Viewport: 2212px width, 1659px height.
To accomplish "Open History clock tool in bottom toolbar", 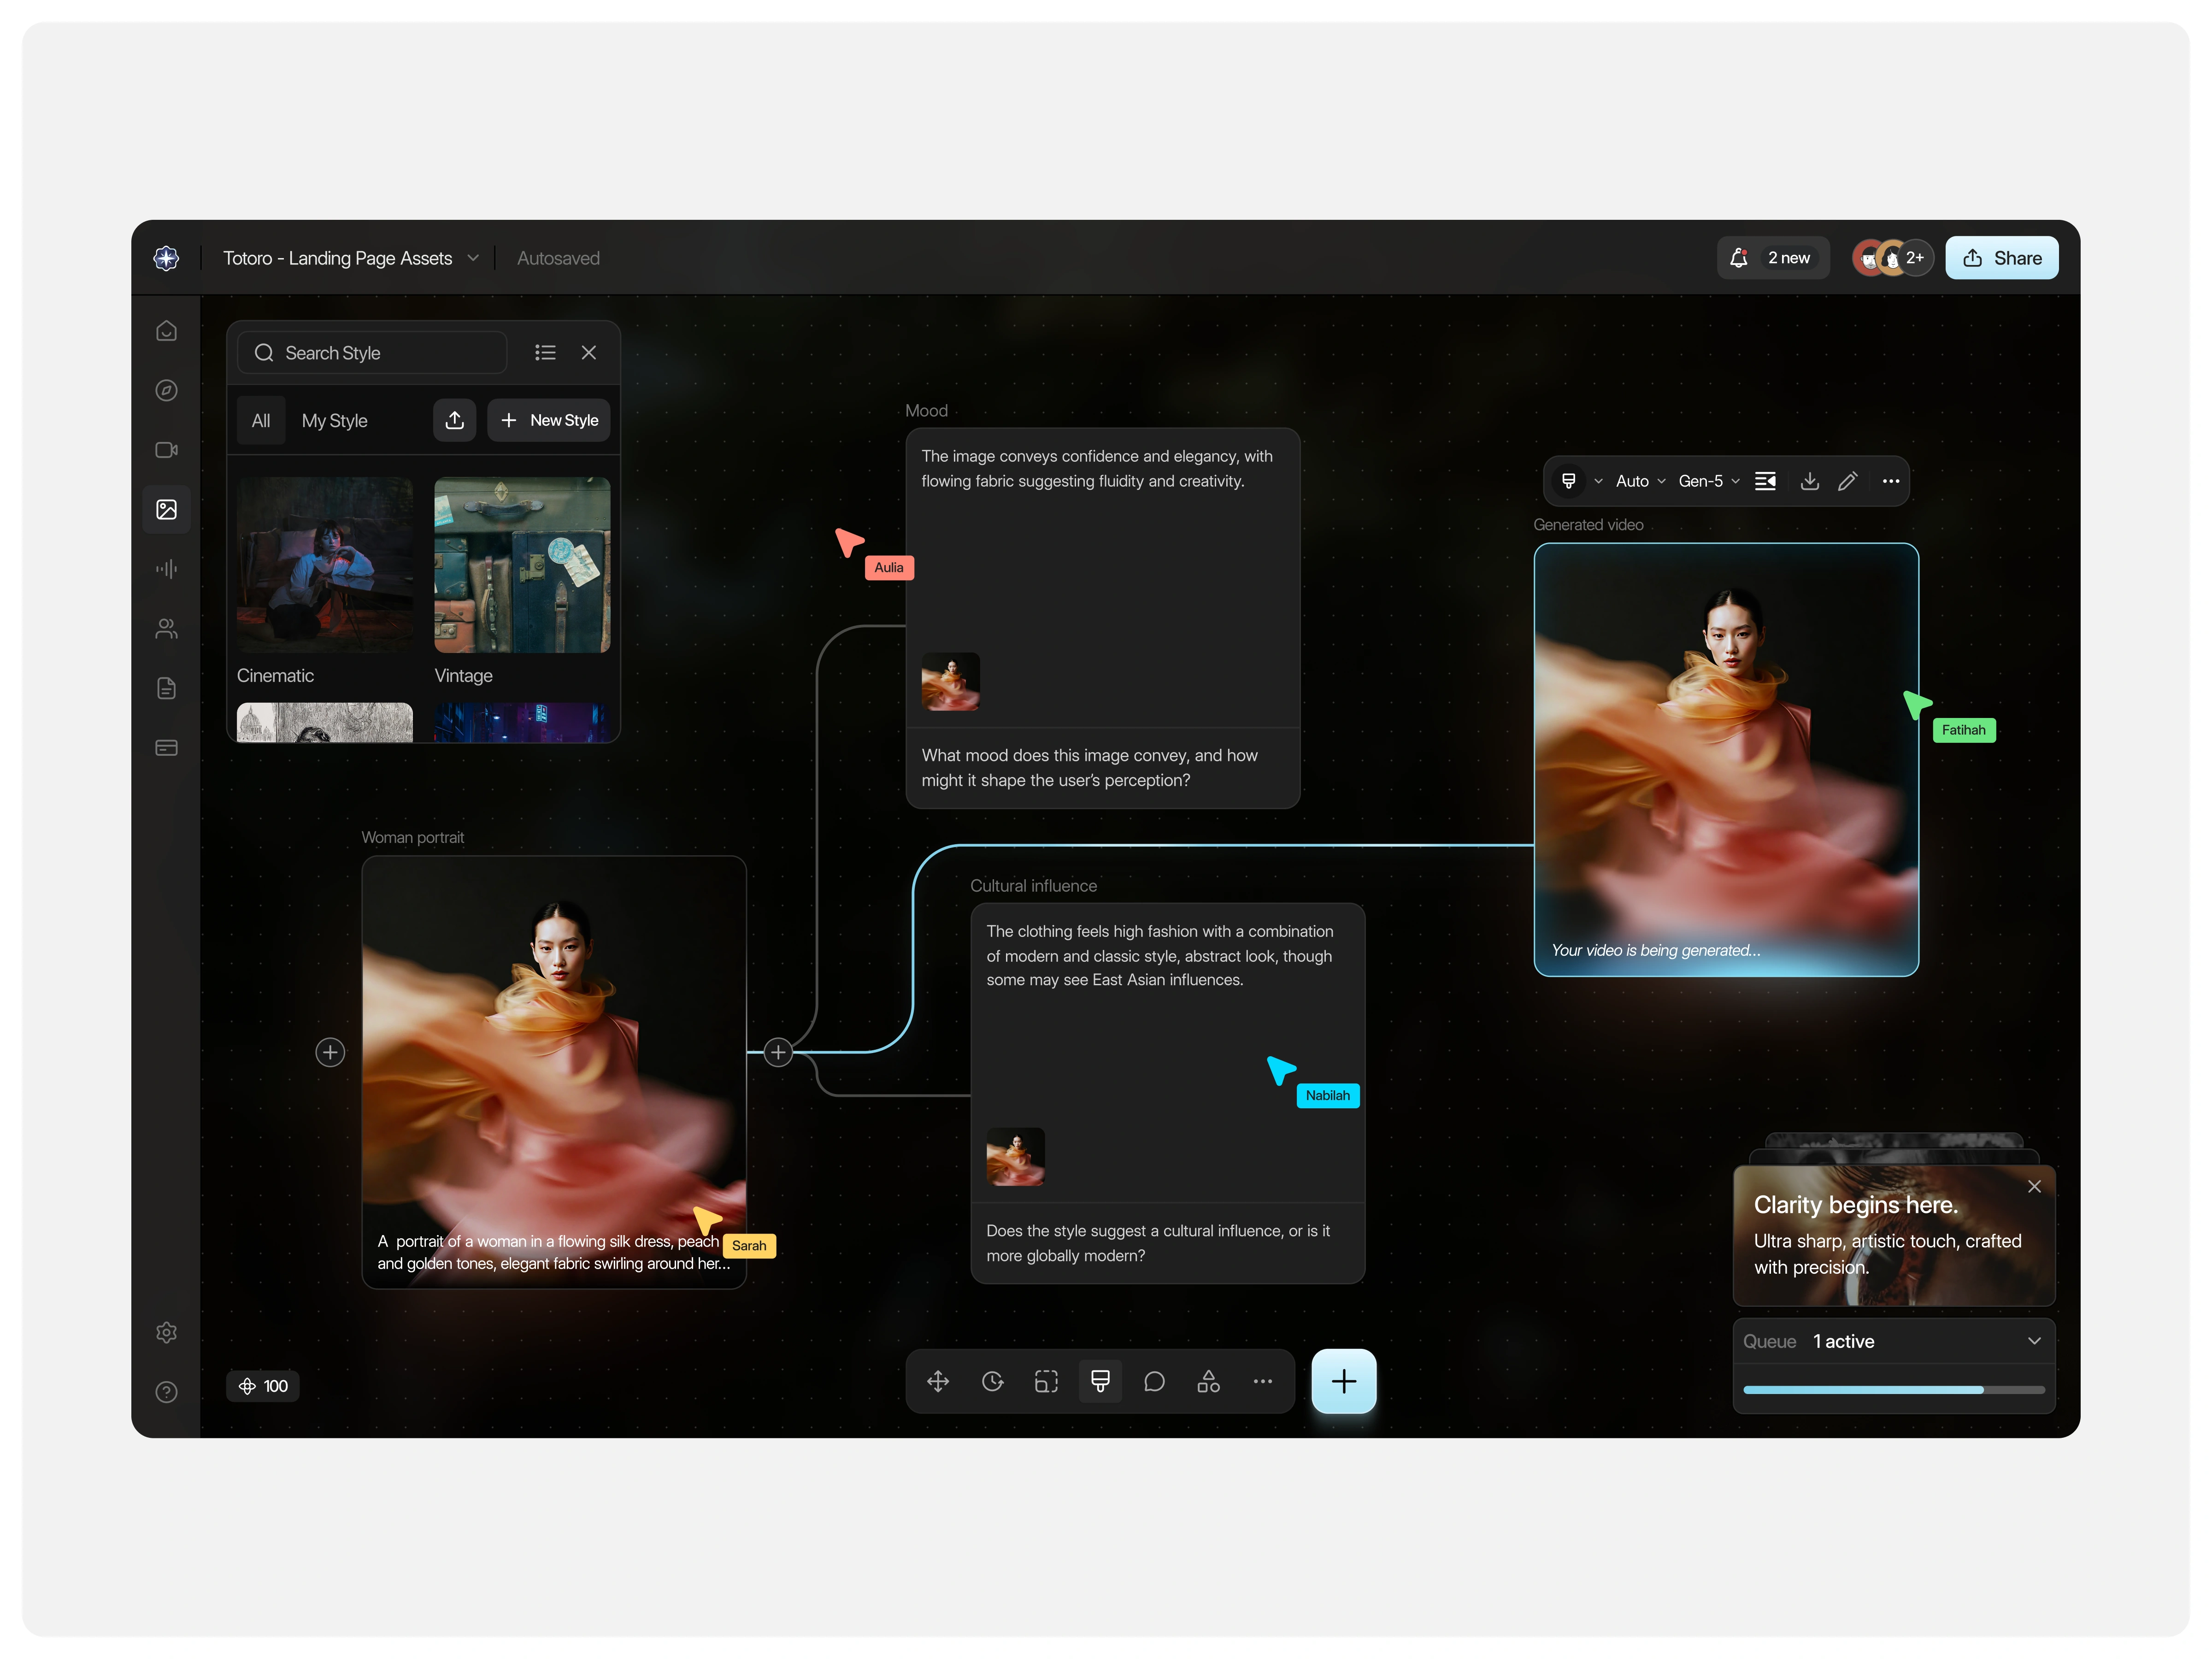I will pos(992,1382).
